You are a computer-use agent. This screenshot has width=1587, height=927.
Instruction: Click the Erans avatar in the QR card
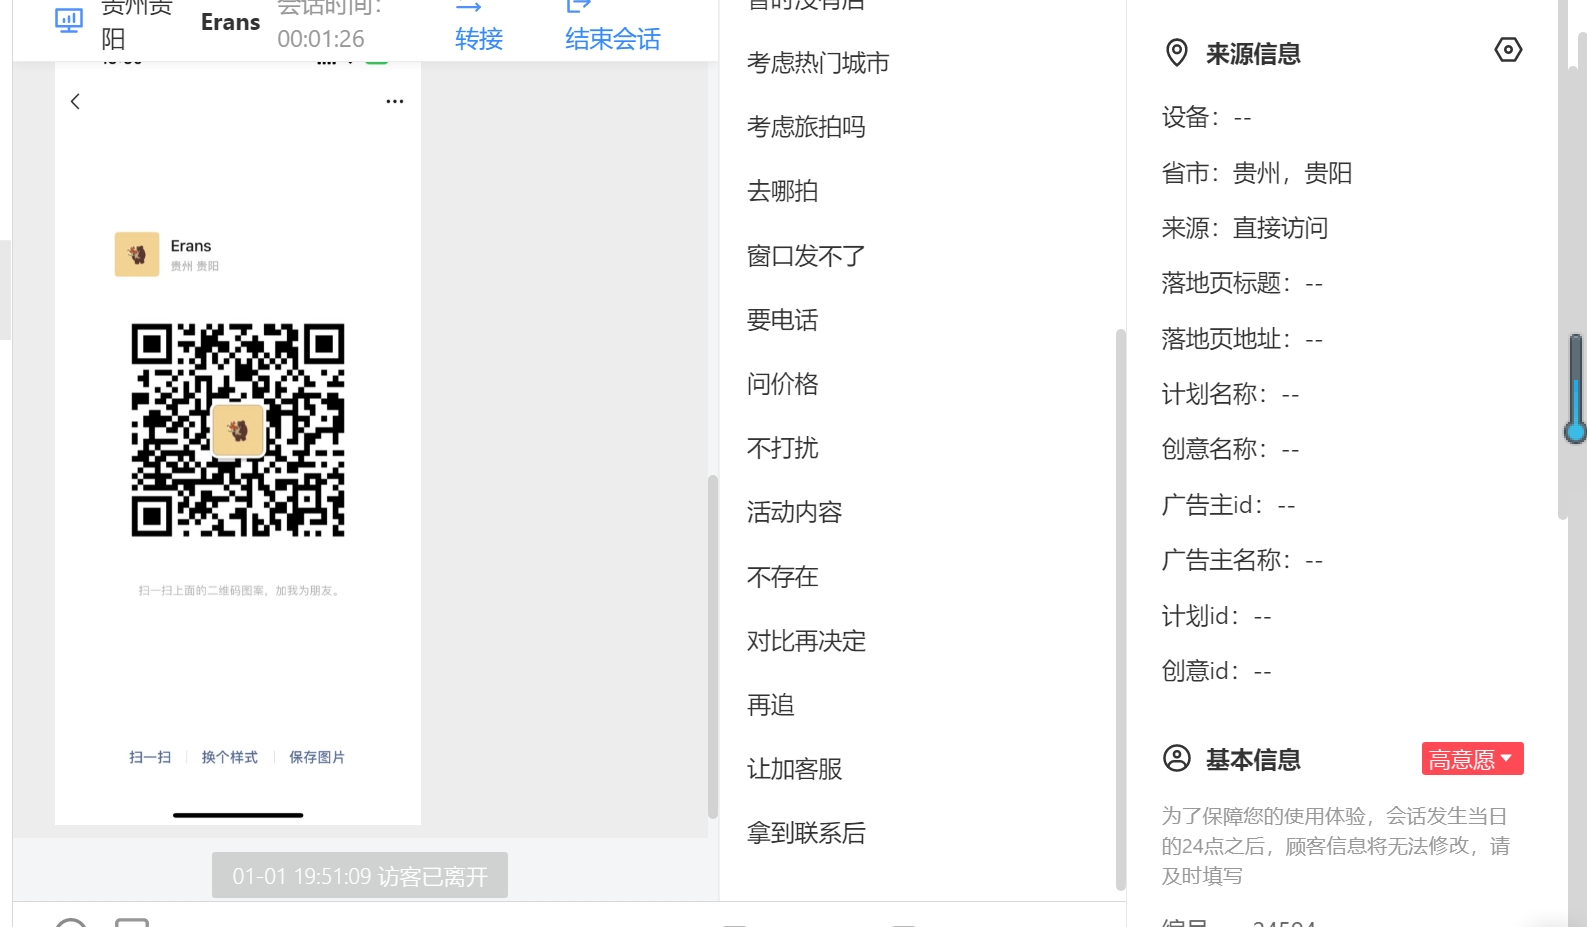pyautogui.click(x=137, y=254)
